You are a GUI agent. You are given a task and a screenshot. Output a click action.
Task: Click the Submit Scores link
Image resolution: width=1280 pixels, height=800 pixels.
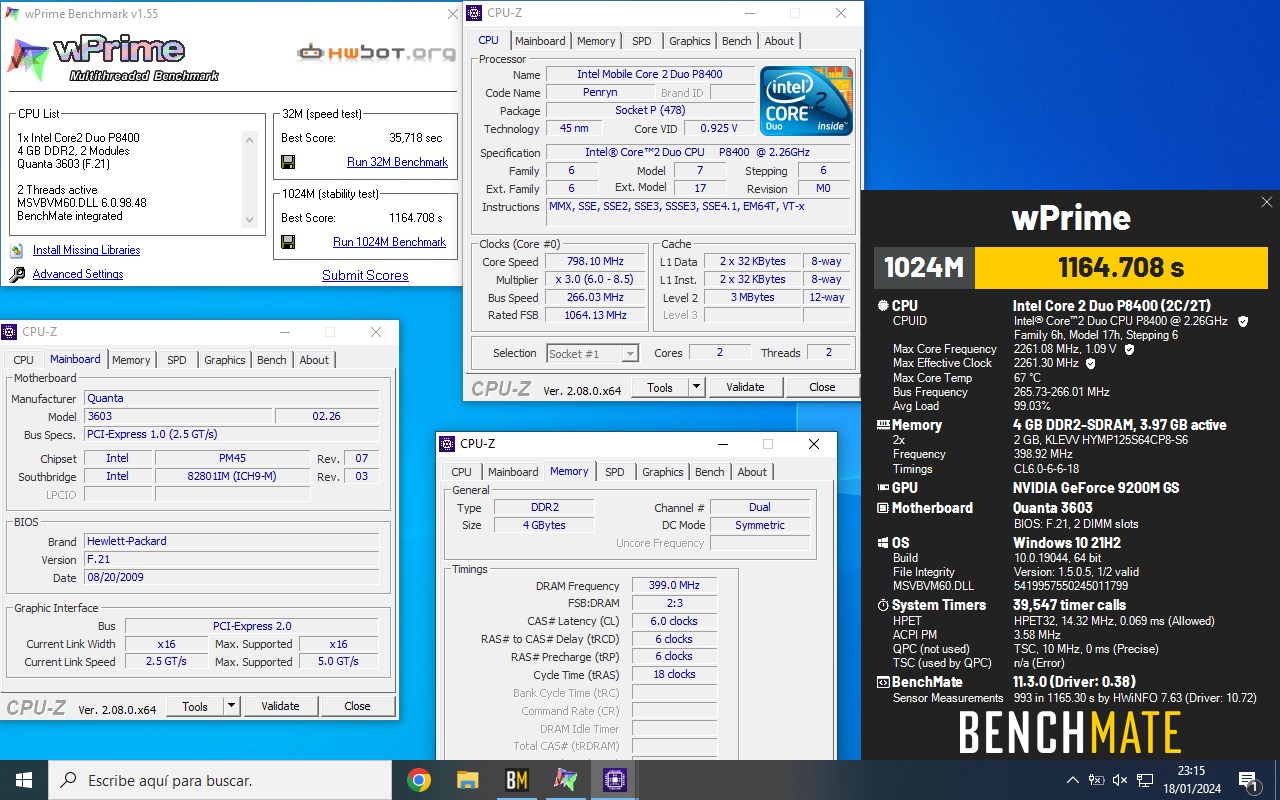coord(365,275)
